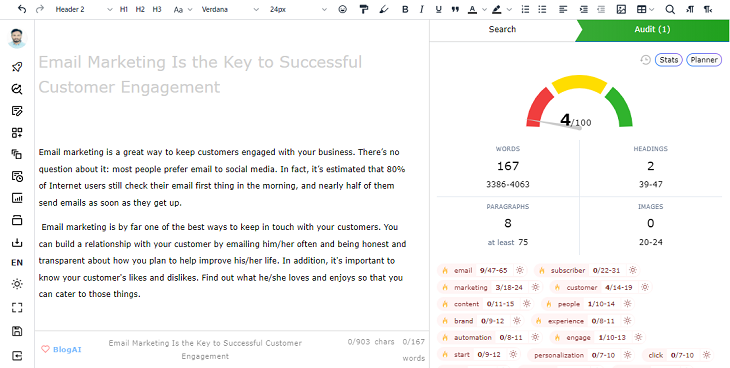The width and height of the screenshot is (730, 368).
Task: Open the Audit (1) tab
Action: point(652,29)
